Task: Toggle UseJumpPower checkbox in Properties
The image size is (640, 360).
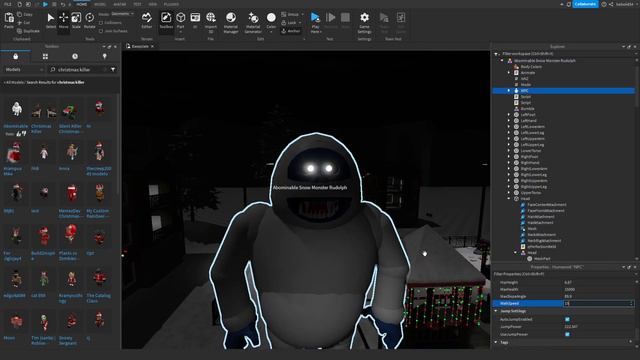Action: (567, 334)
